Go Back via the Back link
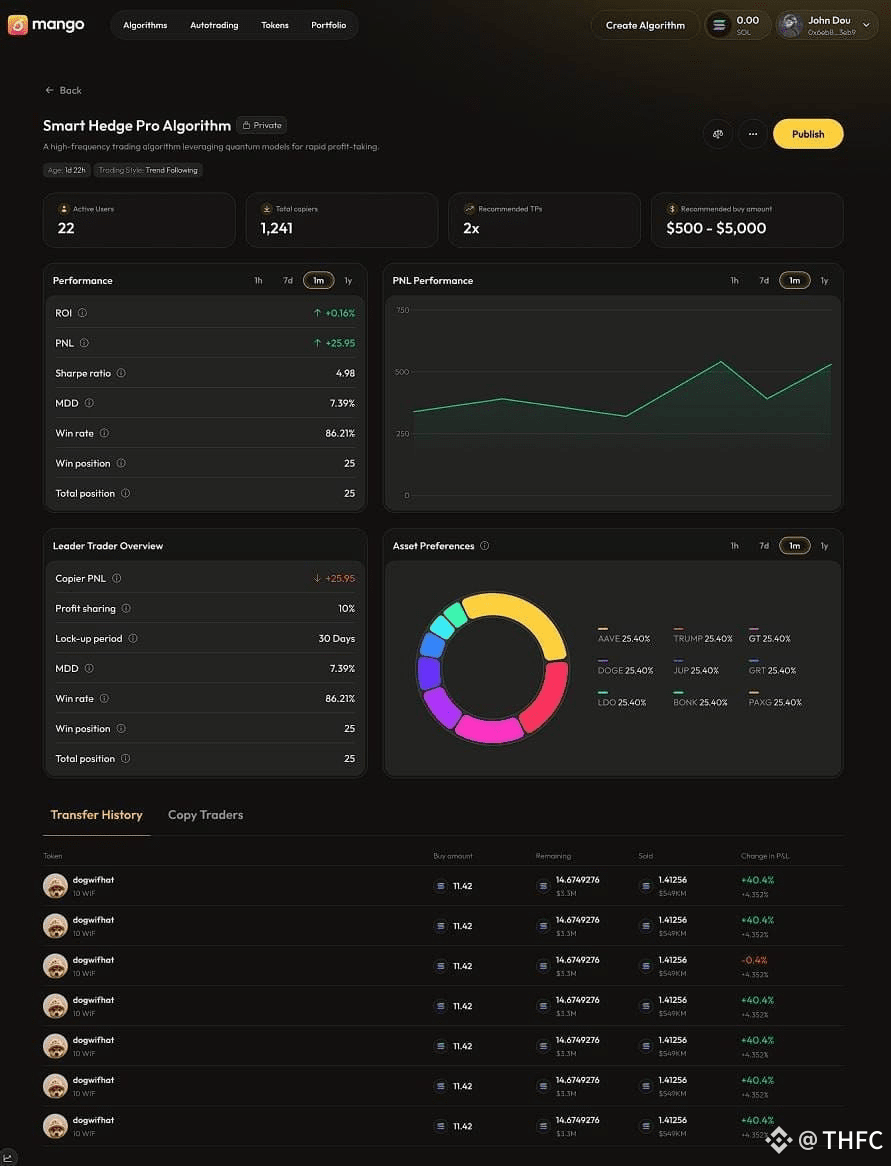 (x=63, y=90)
